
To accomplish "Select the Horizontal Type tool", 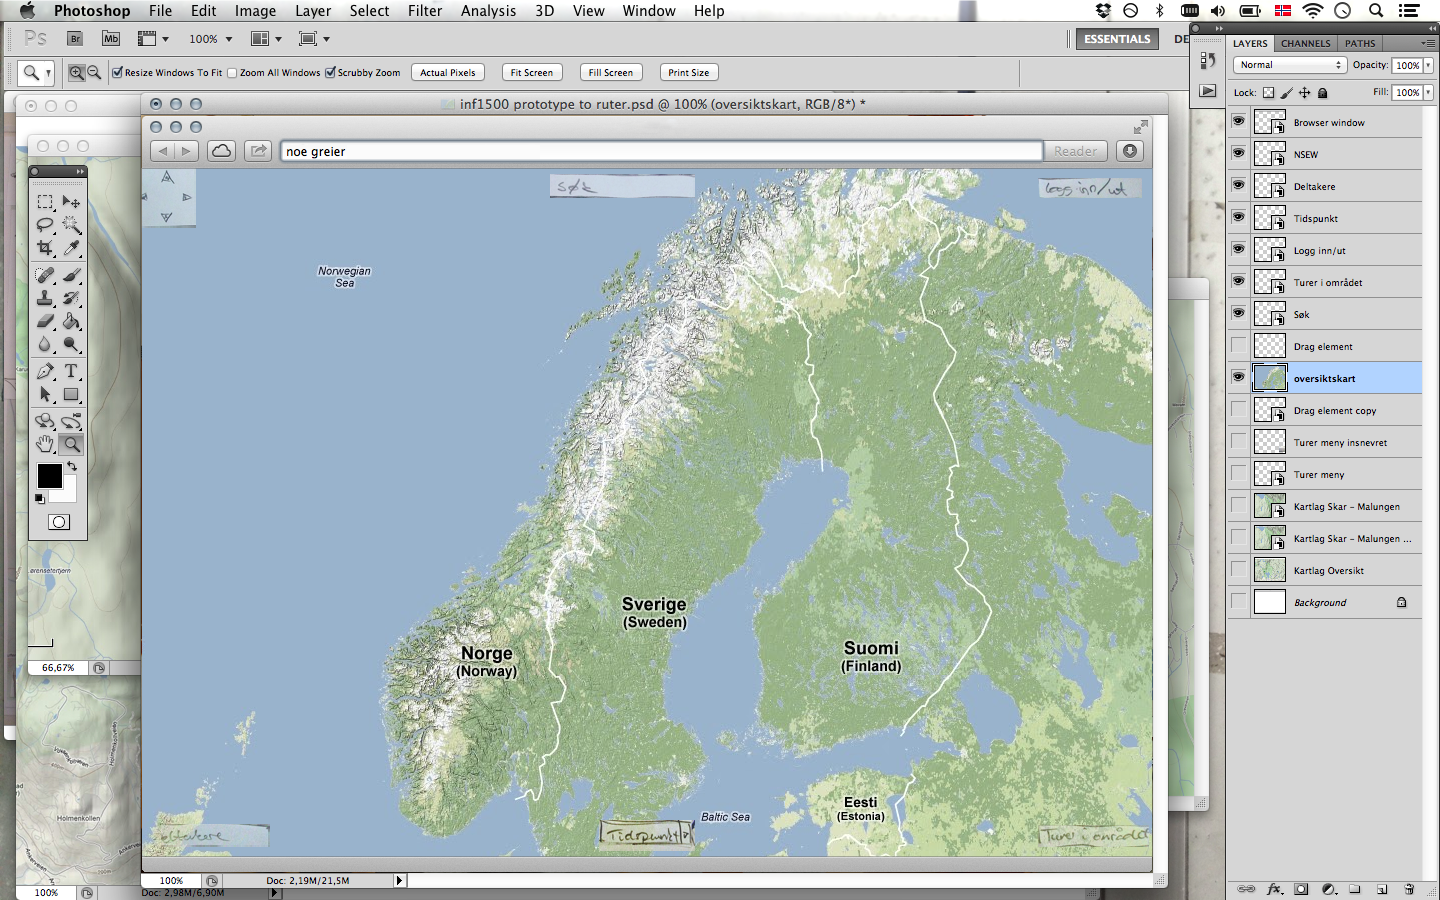I will 71,371.
